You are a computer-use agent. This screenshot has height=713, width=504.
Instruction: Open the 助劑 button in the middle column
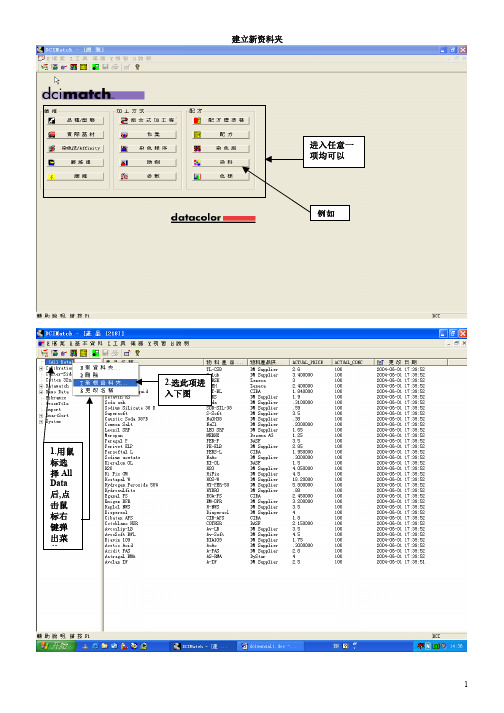(148, 162)
